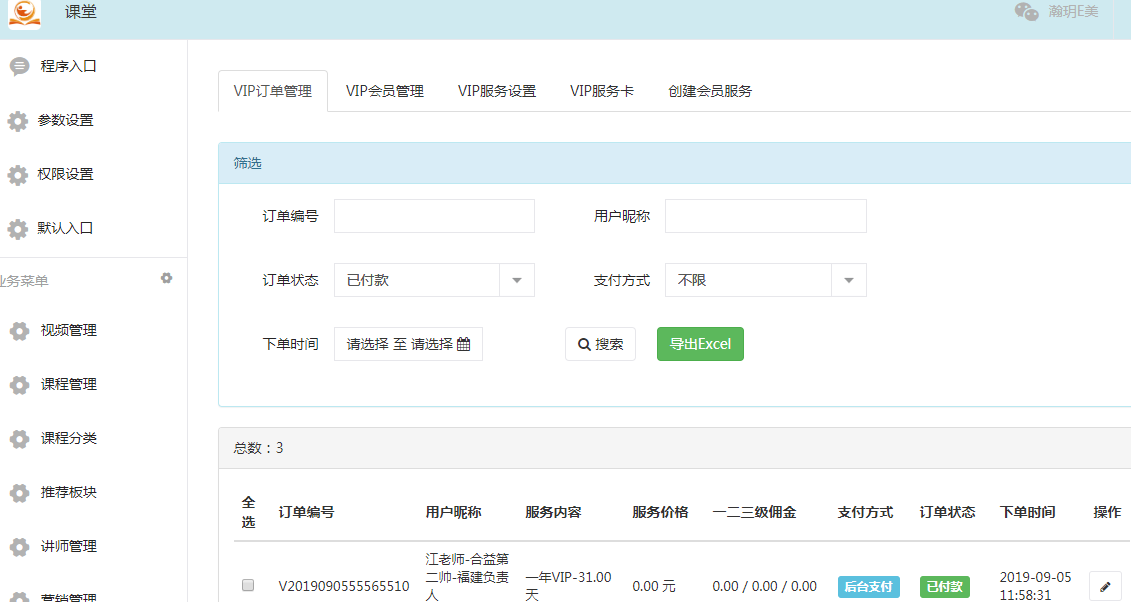This screenshot has width=1131, height=602.
Task: Open the small gear next to 业务菜单
Action: click(x=167, y=278)
